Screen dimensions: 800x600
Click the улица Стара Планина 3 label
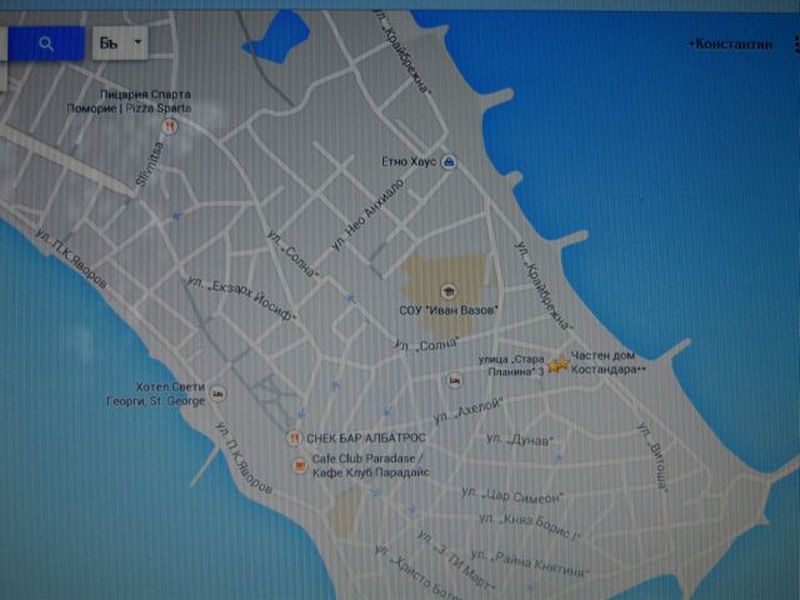click(512, 365)
